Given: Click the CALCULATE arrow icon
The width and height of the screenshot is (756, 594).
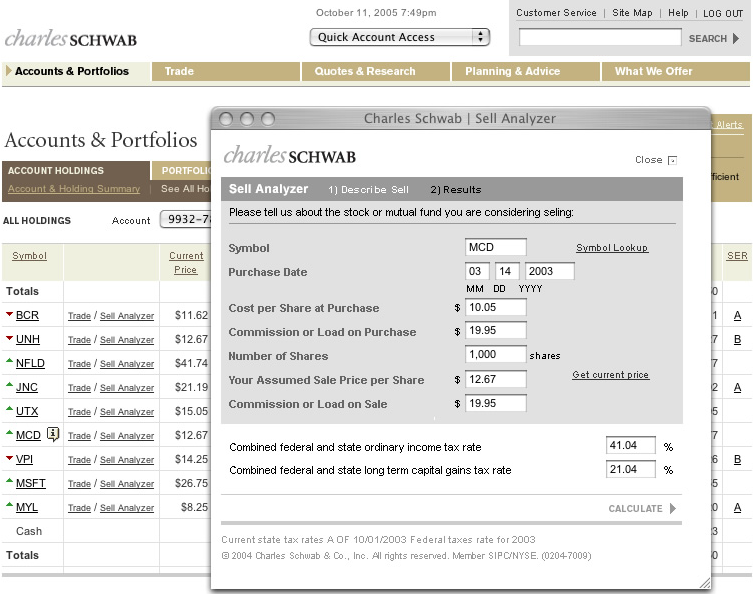Looking at the screenshot, I should [x=673, y=508].
